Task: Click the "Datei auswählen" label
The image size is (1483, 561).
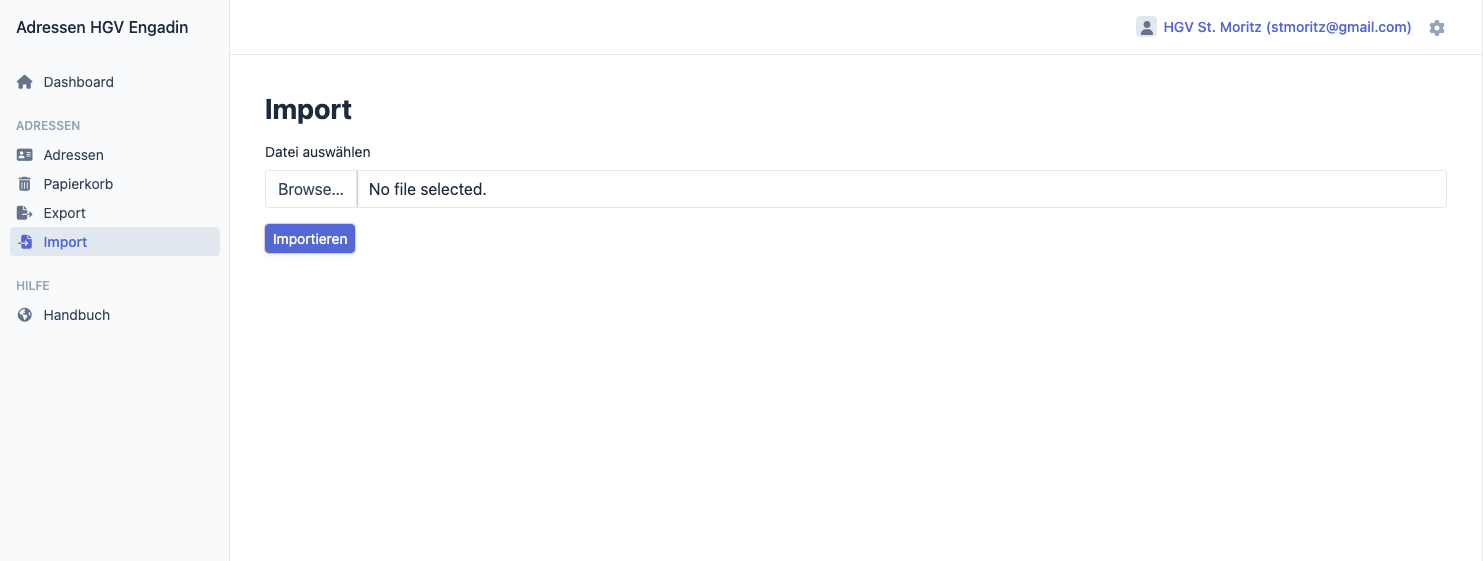Action: point(318,152)
